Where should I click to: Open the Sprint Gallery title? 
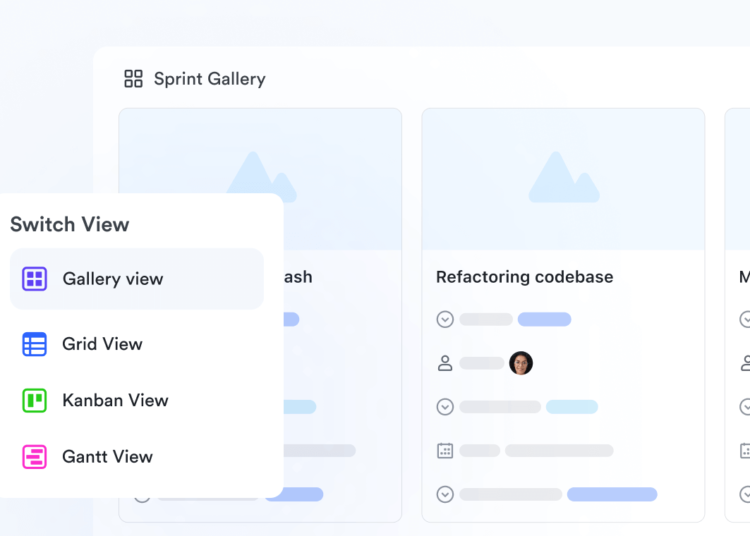210,79
